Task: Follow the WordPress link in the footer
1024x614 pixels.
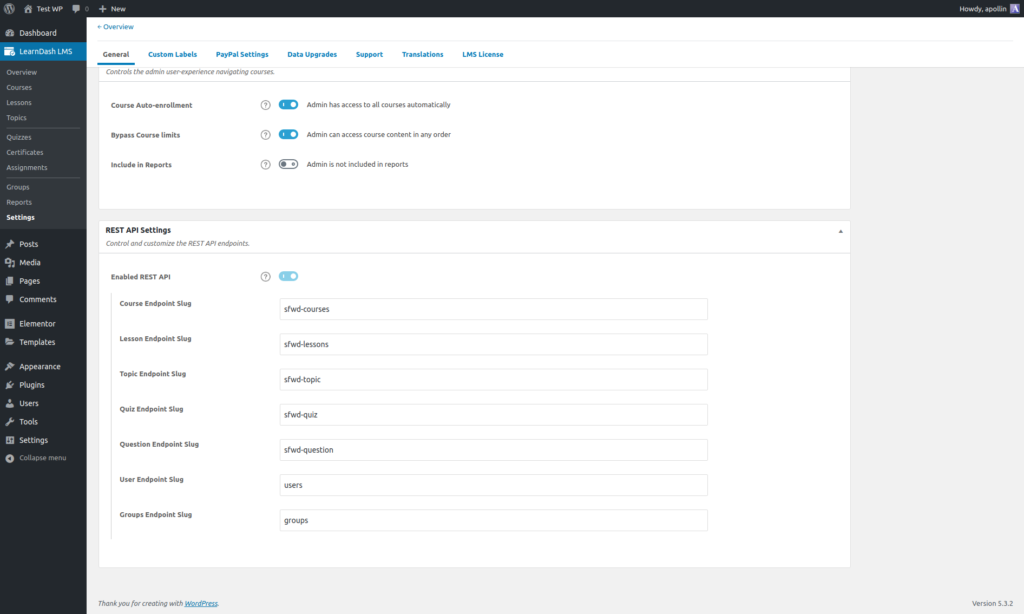Action: tap(201, 603)
